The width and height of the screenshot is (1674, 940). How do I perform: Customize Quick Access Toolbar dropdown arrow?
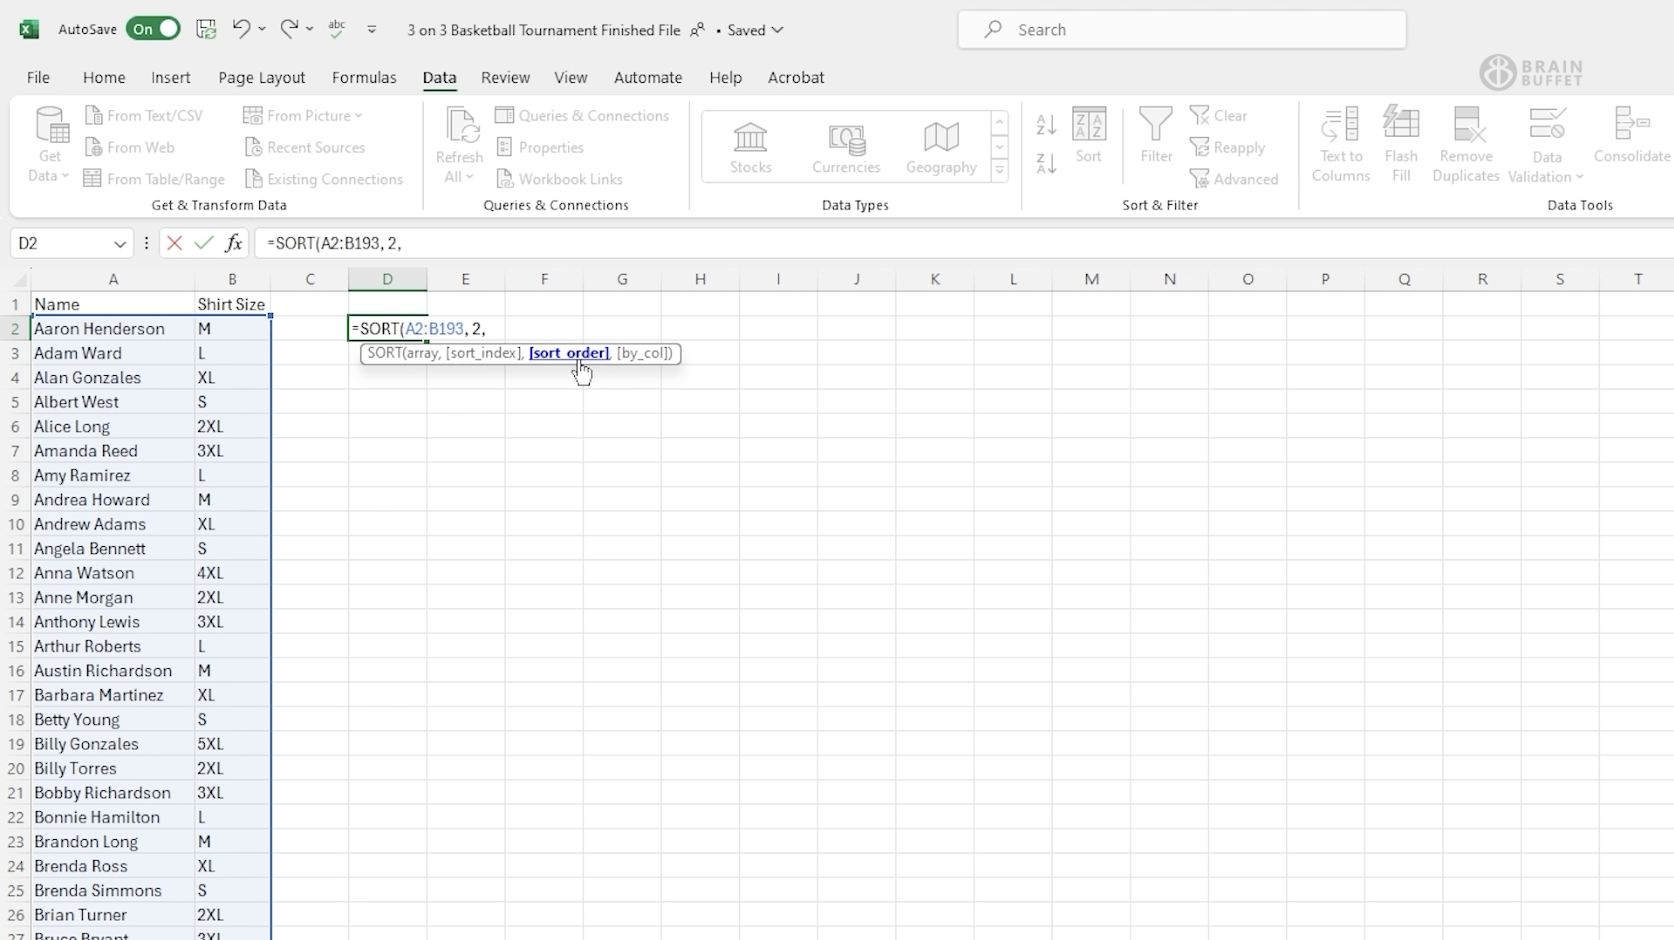click(x=372, y=30)
